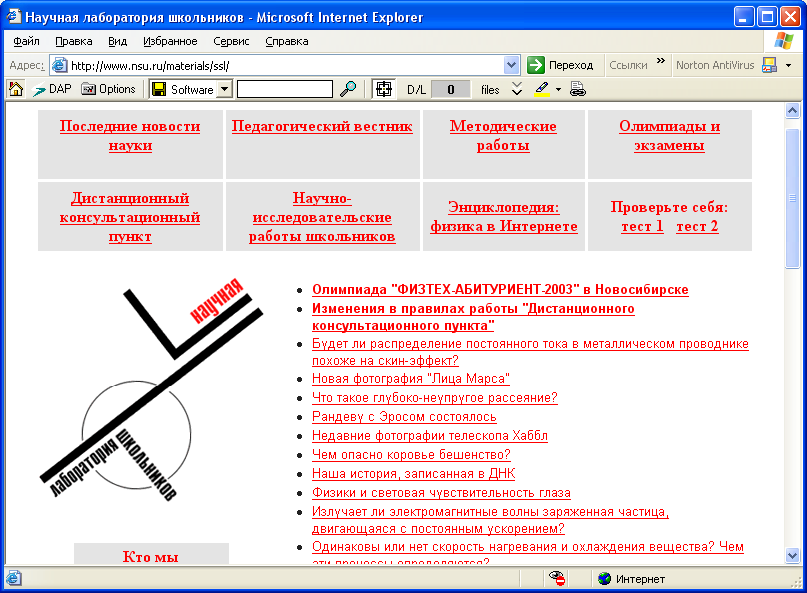Click the magnifying glass search icon

348,89
